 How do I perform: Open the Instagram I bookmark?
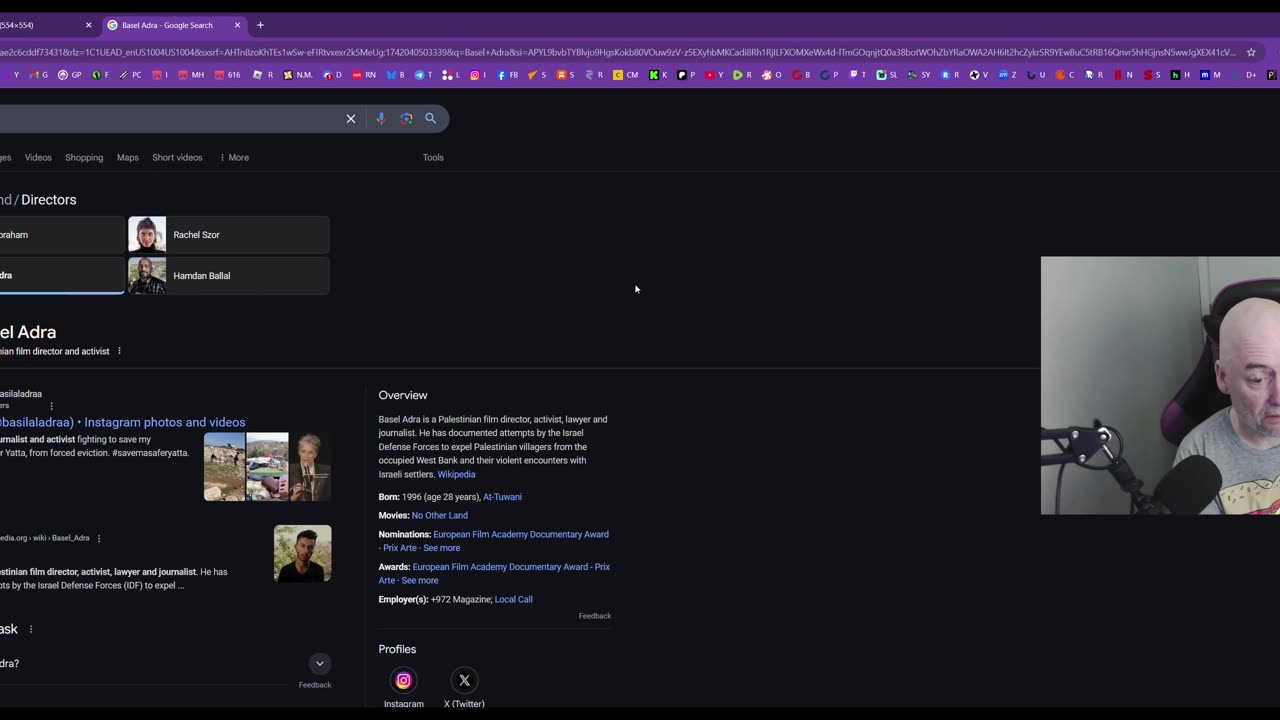[478, 74]
